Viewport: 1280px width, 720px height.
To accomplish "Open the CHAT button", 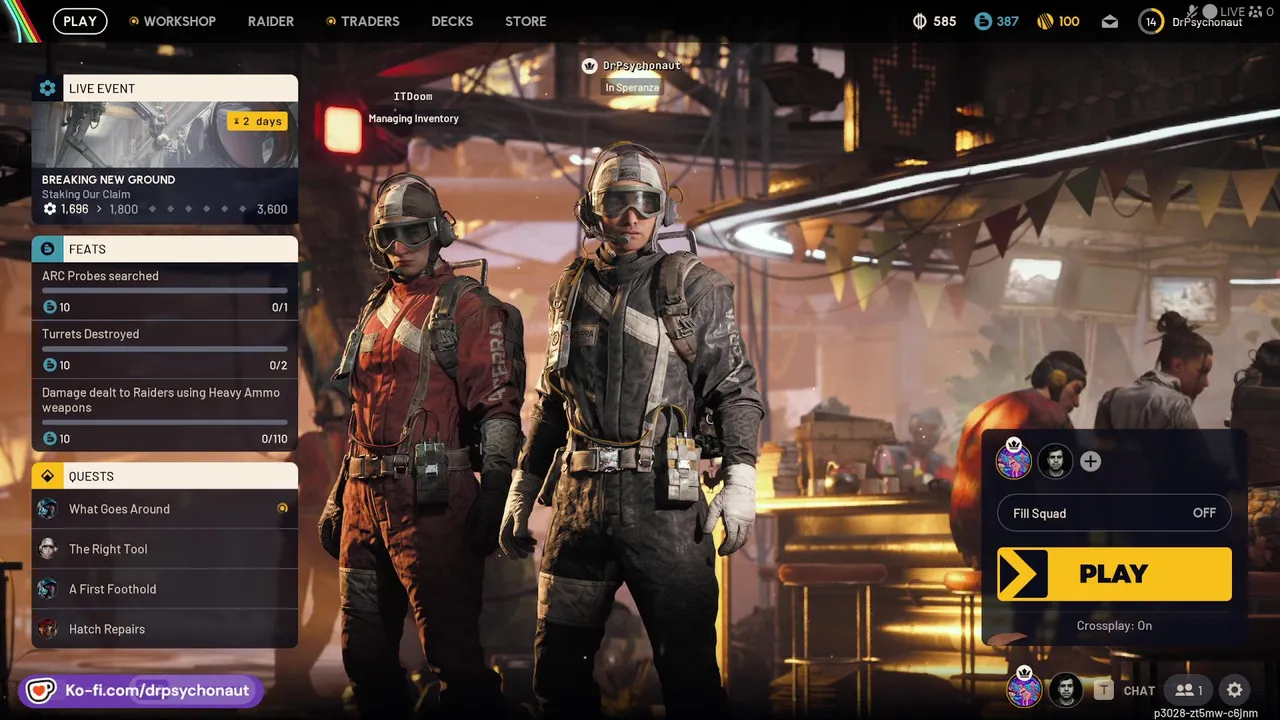I will coord(1139,691).
